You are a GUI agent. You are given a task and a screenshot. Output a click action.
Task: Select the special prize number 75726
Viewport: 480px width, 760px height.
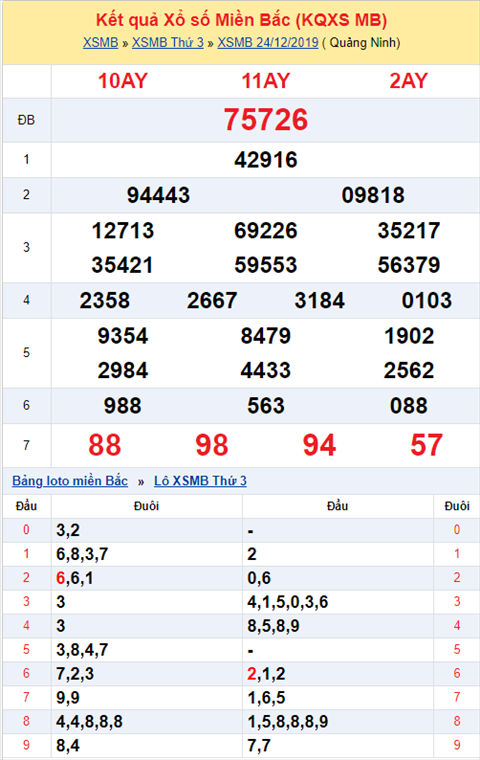(x=266, y=120)
